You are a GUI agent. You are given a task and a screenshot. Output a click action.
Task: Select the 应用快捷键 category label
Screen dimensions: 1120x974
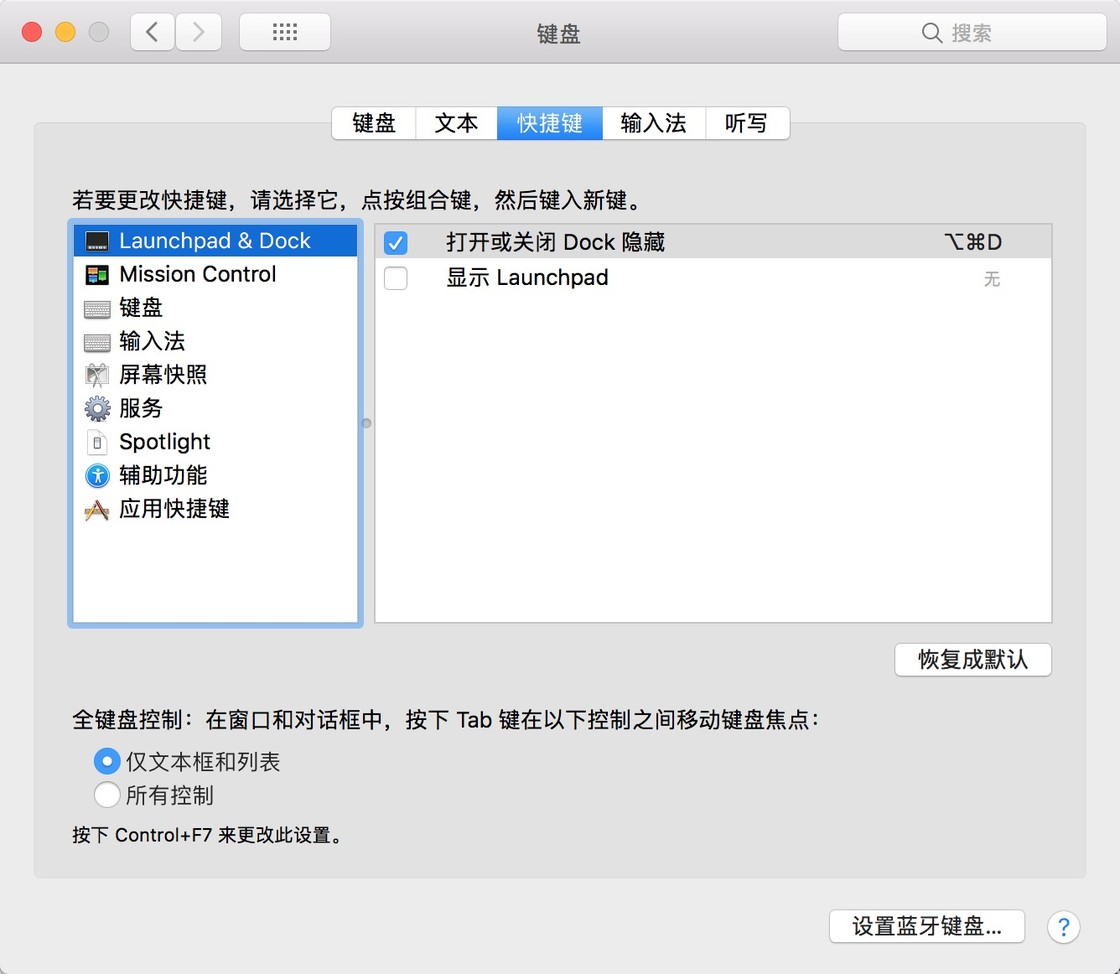point(174,509)
